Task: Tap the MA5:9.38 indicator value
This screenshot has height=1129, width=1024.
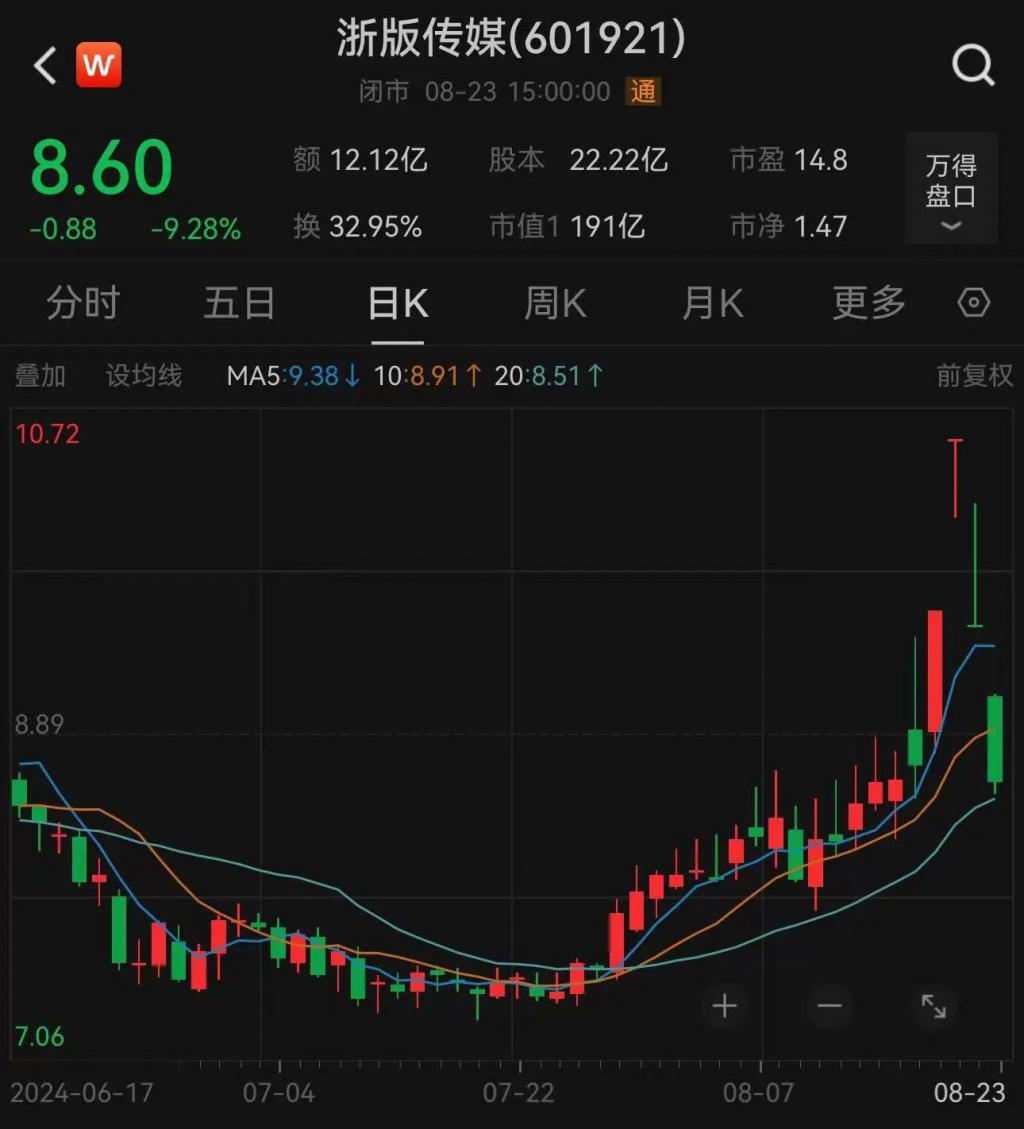Action: coord(293,375)
